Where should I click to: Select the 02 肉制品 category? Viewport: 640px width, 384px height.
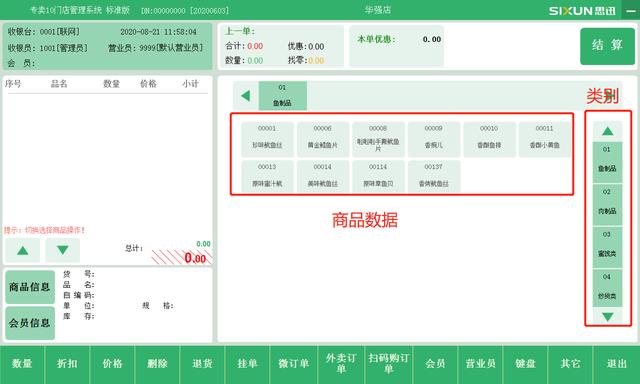[x=607, y=205]
